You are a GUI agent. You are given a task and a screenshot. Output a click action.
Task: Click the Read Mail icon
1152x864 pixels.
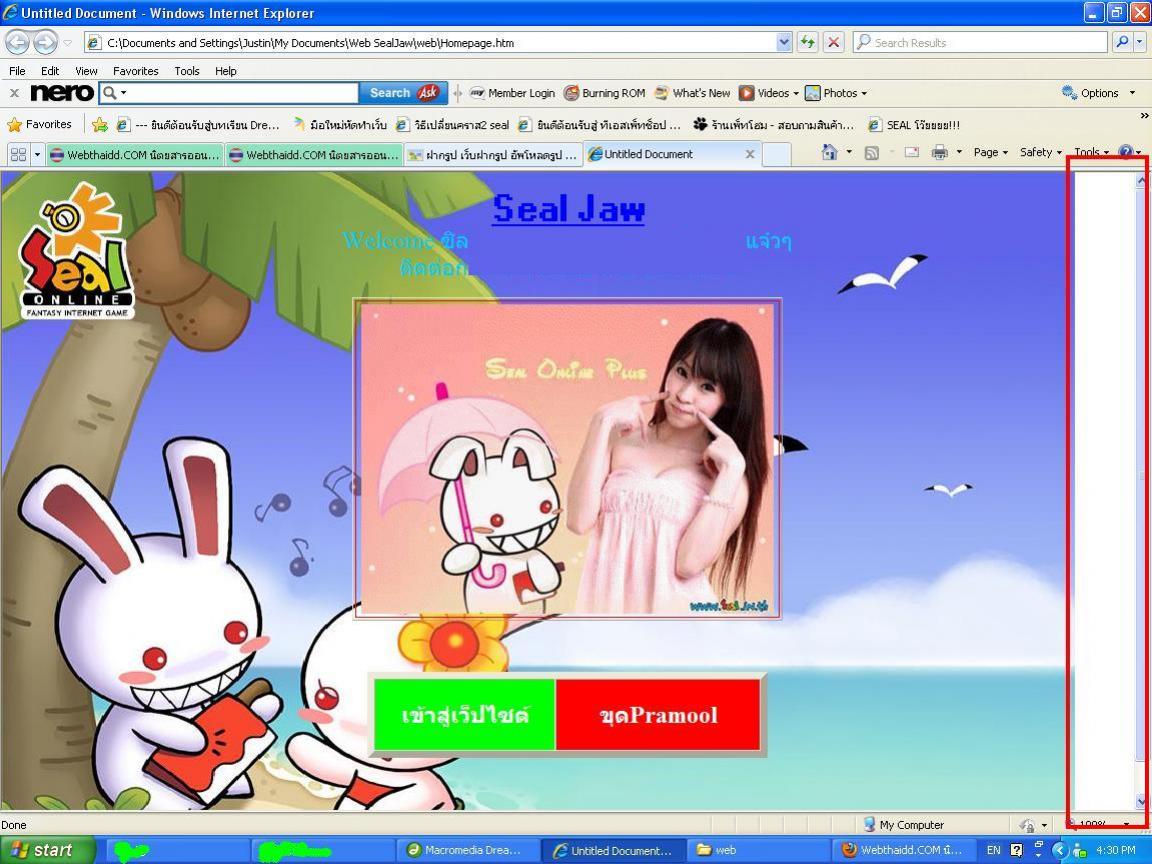(x=912, y=152)
